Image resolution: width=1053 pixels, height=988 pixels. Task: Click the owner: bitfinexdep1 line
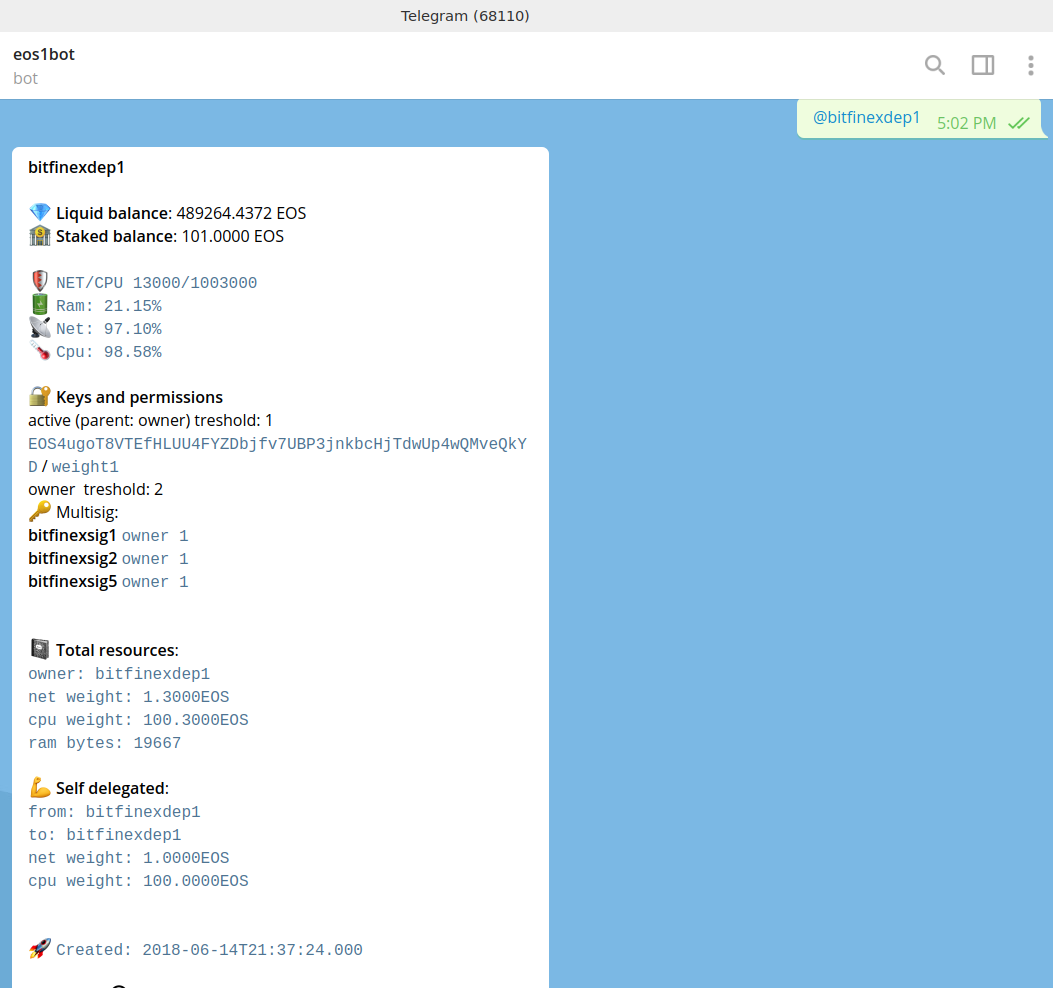(x=119, y=674)
